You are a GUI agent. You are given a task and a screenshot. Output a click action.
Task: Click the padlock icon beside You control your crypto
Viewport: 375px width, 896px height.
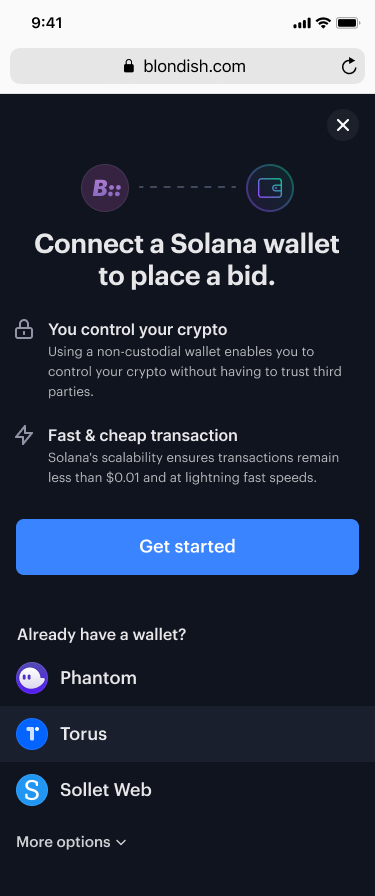click(x=23, y=330)
